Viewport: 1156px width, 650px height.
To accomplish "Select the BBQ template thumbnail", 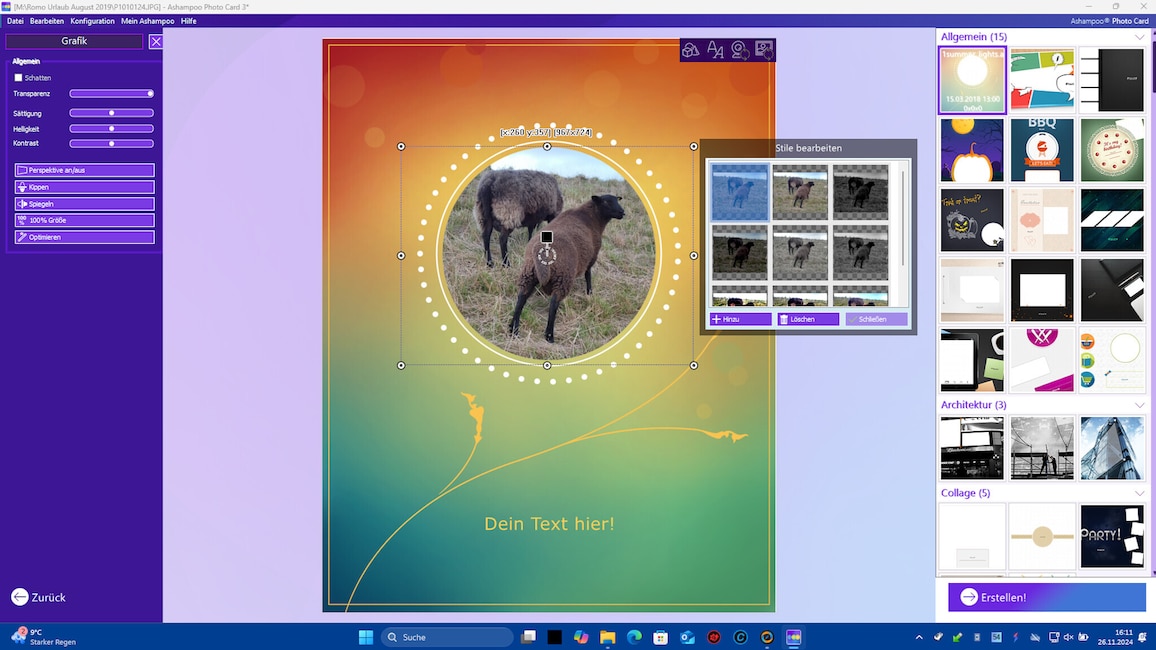I will pyautogui.click(x=1041, y=150).
